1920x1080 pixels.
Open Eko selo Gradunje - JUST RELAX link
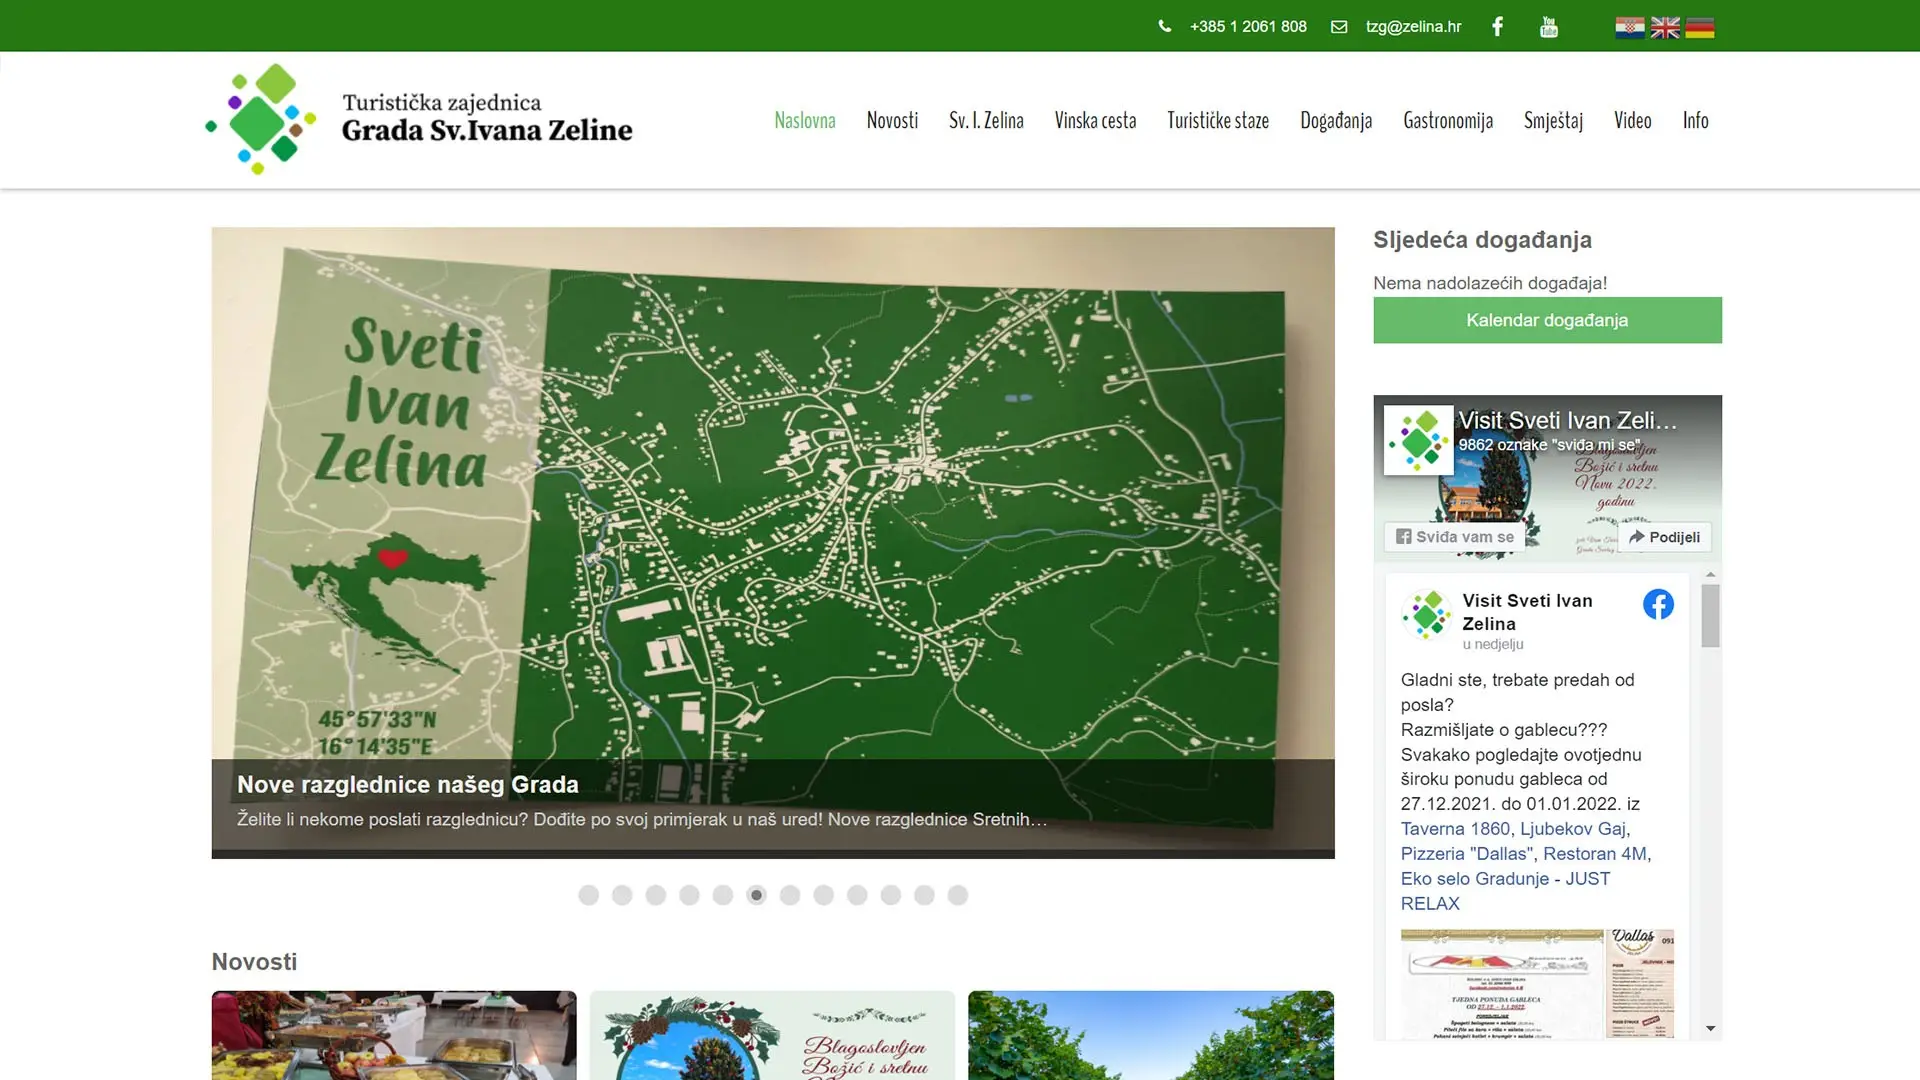(1505, 891)
